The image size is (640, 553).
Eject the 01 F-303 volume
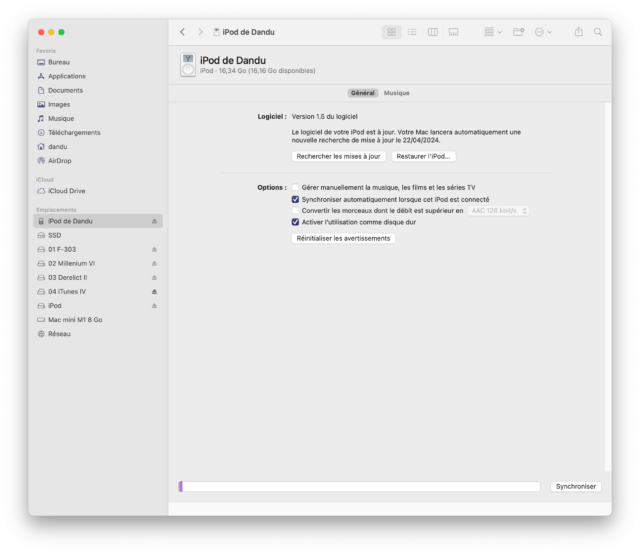point(154,249)
